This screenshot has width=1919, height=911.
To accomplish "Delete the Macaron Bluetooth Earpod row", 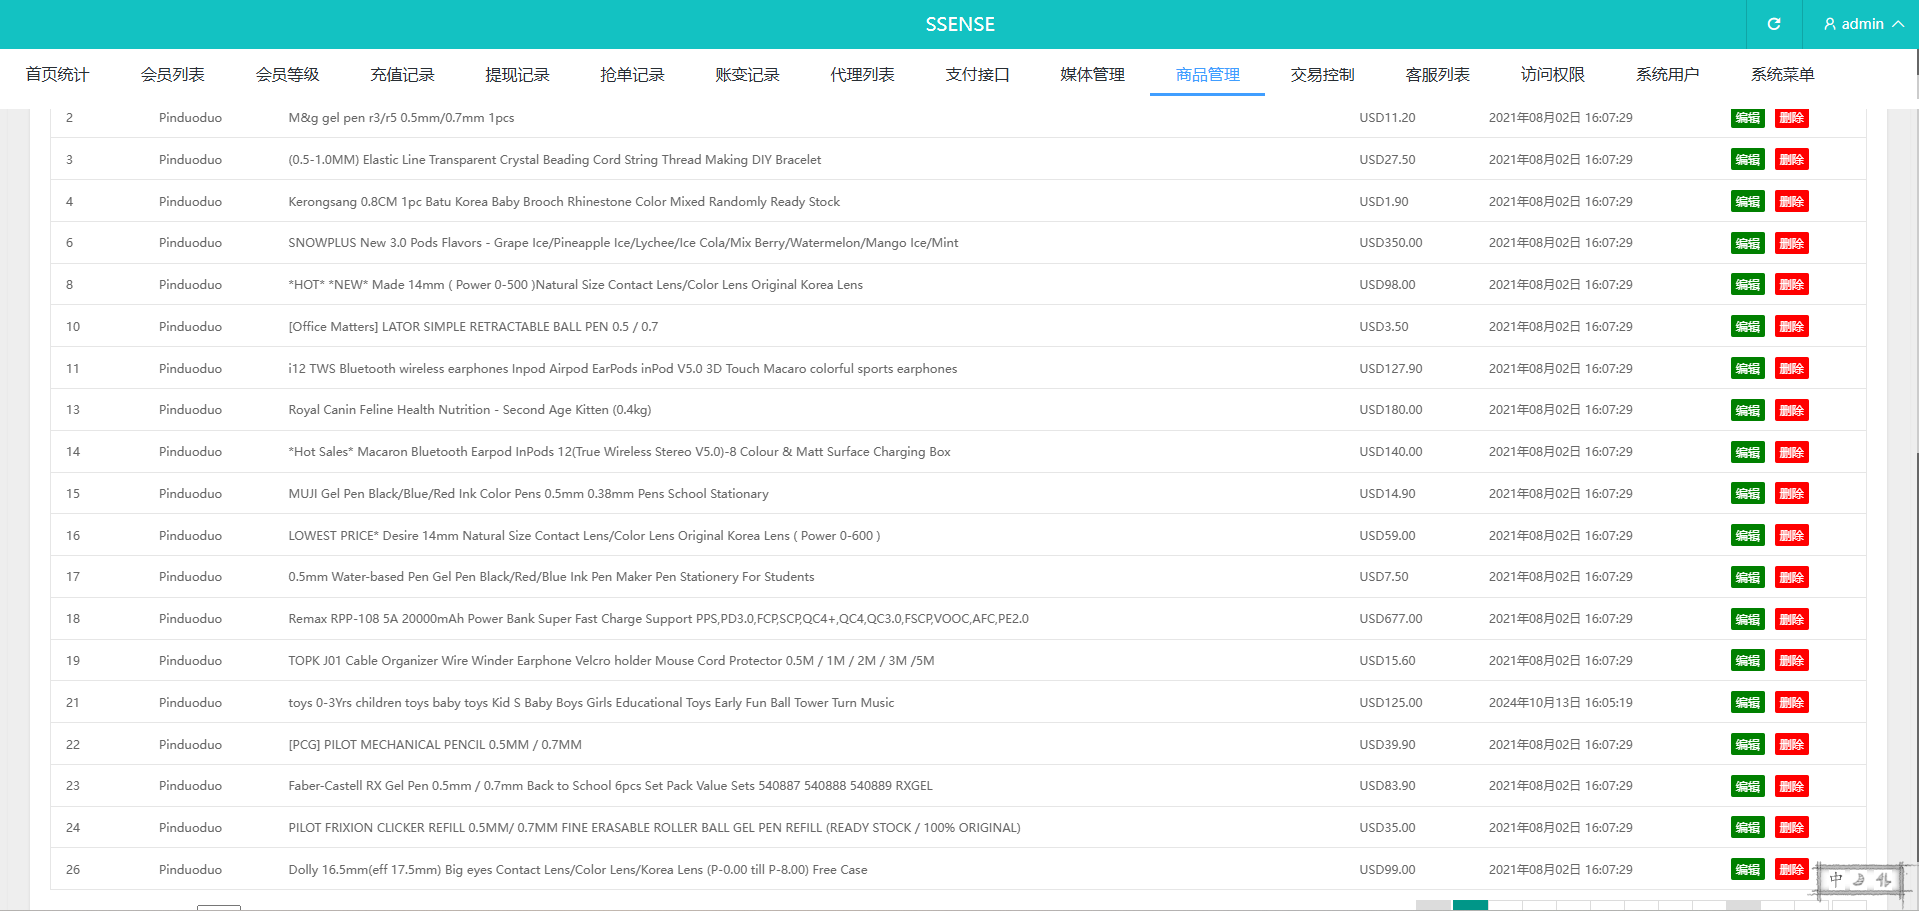I will coord(1791,452).
